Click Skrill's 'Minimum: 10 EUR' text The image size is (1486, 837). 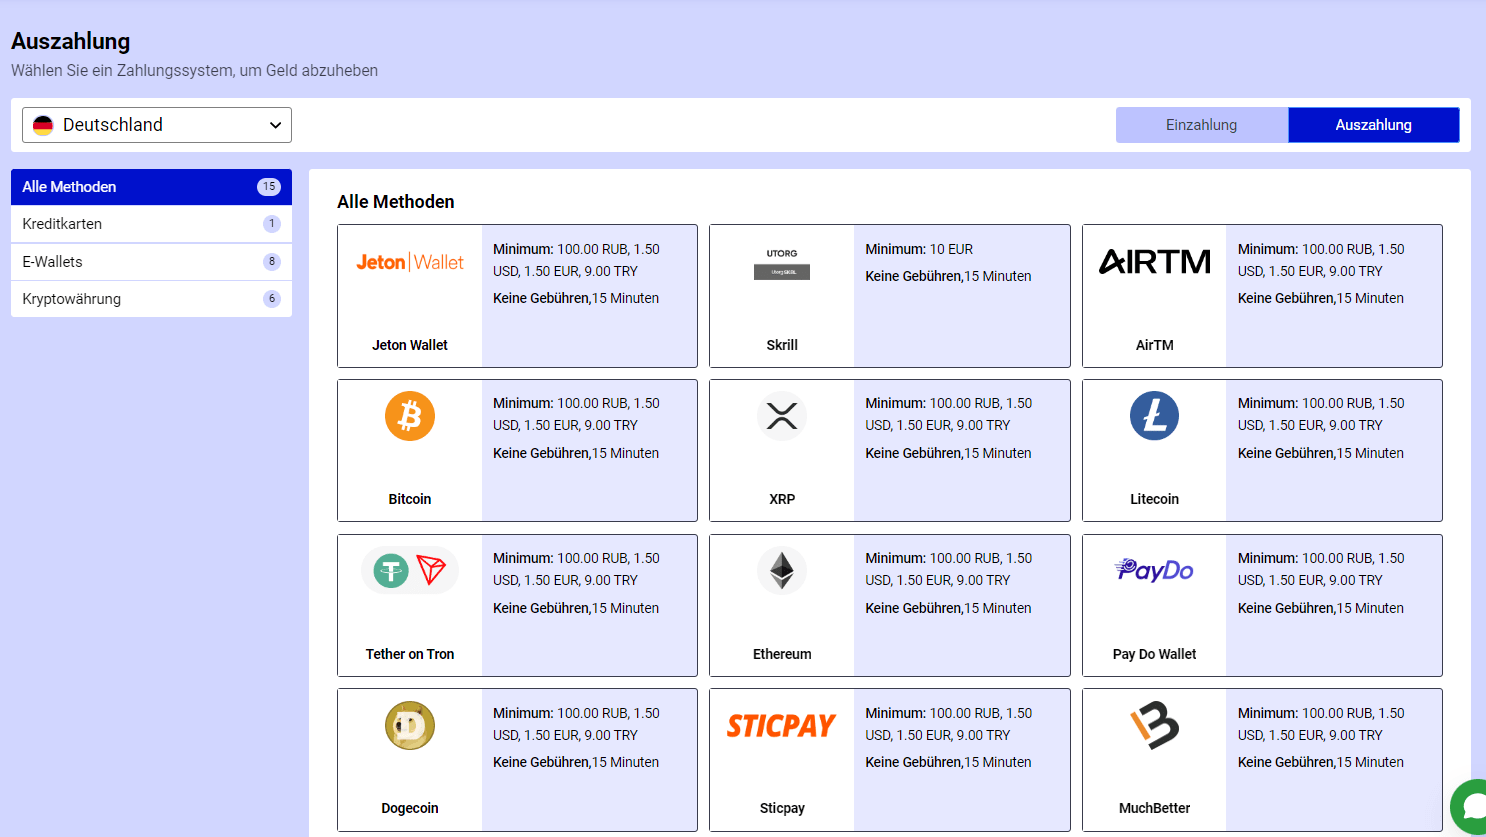point(919,249)
